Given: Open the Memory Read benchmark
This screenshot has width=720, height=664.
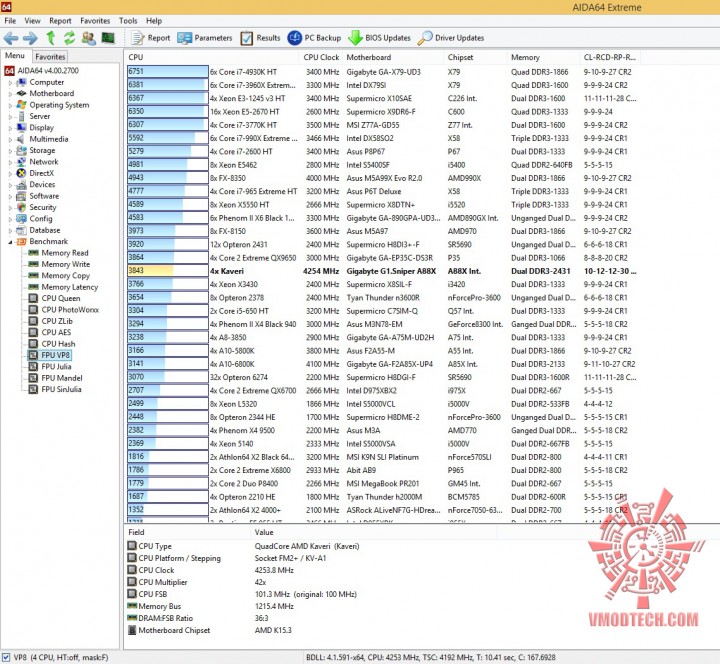Looking at the screenshot, I should (x=65, y=253).
